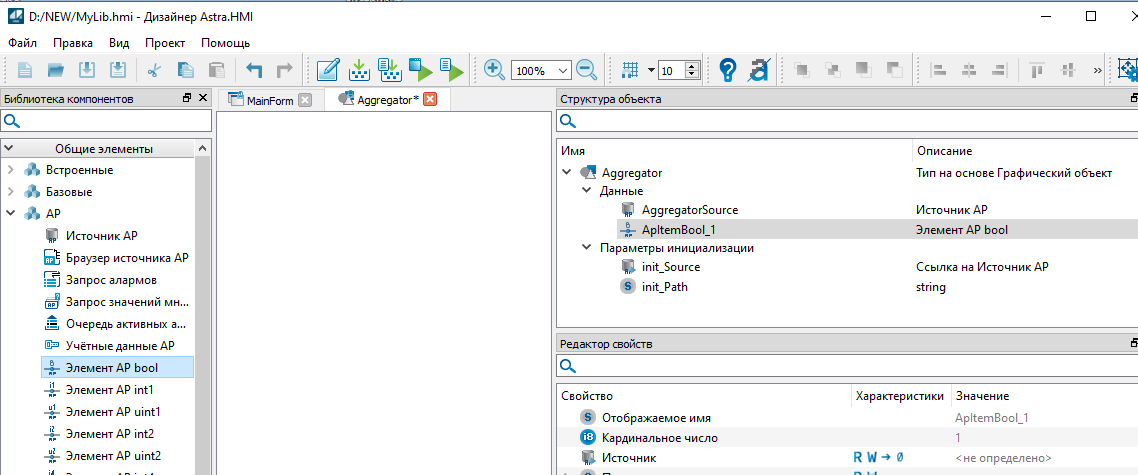The height and width of the screenshot is (475, 1138).
Task: Collapse the Параметры инициализации section
Action: click(x=586, y=248)
